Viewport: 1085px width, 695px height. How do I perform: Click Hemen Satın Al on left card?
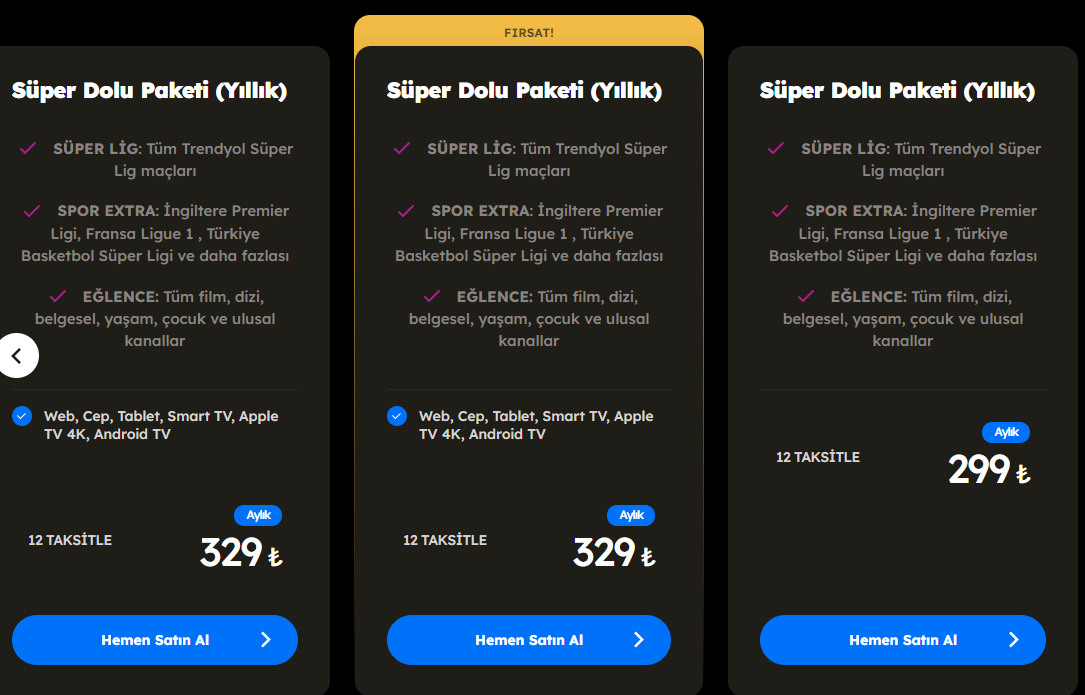point(155,640)
